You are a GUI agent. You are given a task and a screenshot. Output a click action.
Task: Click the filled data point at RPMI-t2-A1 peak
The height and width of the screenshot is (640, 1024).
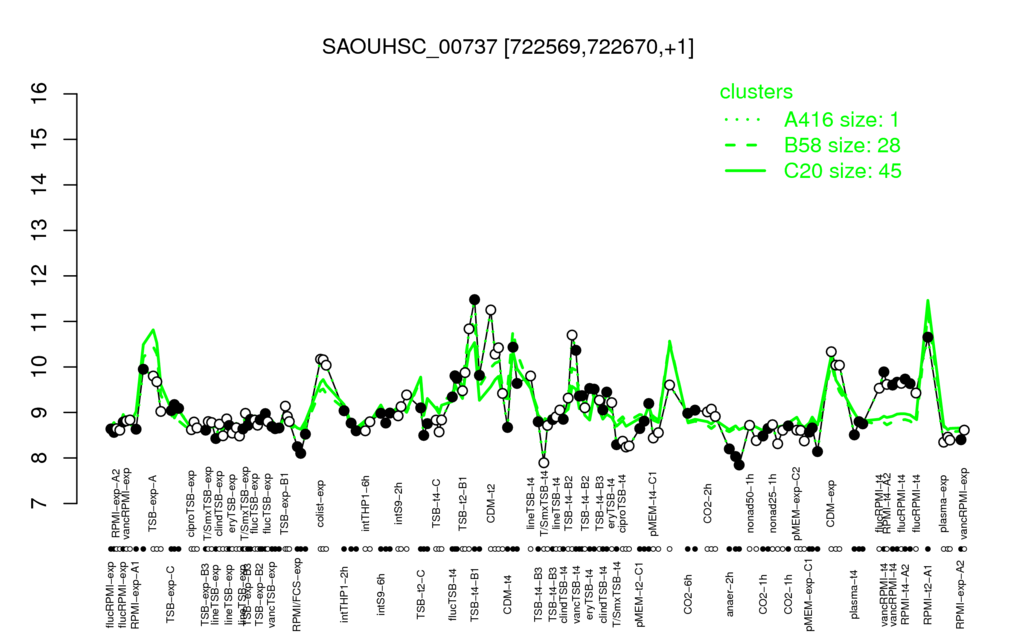click(x=927, y=337)
